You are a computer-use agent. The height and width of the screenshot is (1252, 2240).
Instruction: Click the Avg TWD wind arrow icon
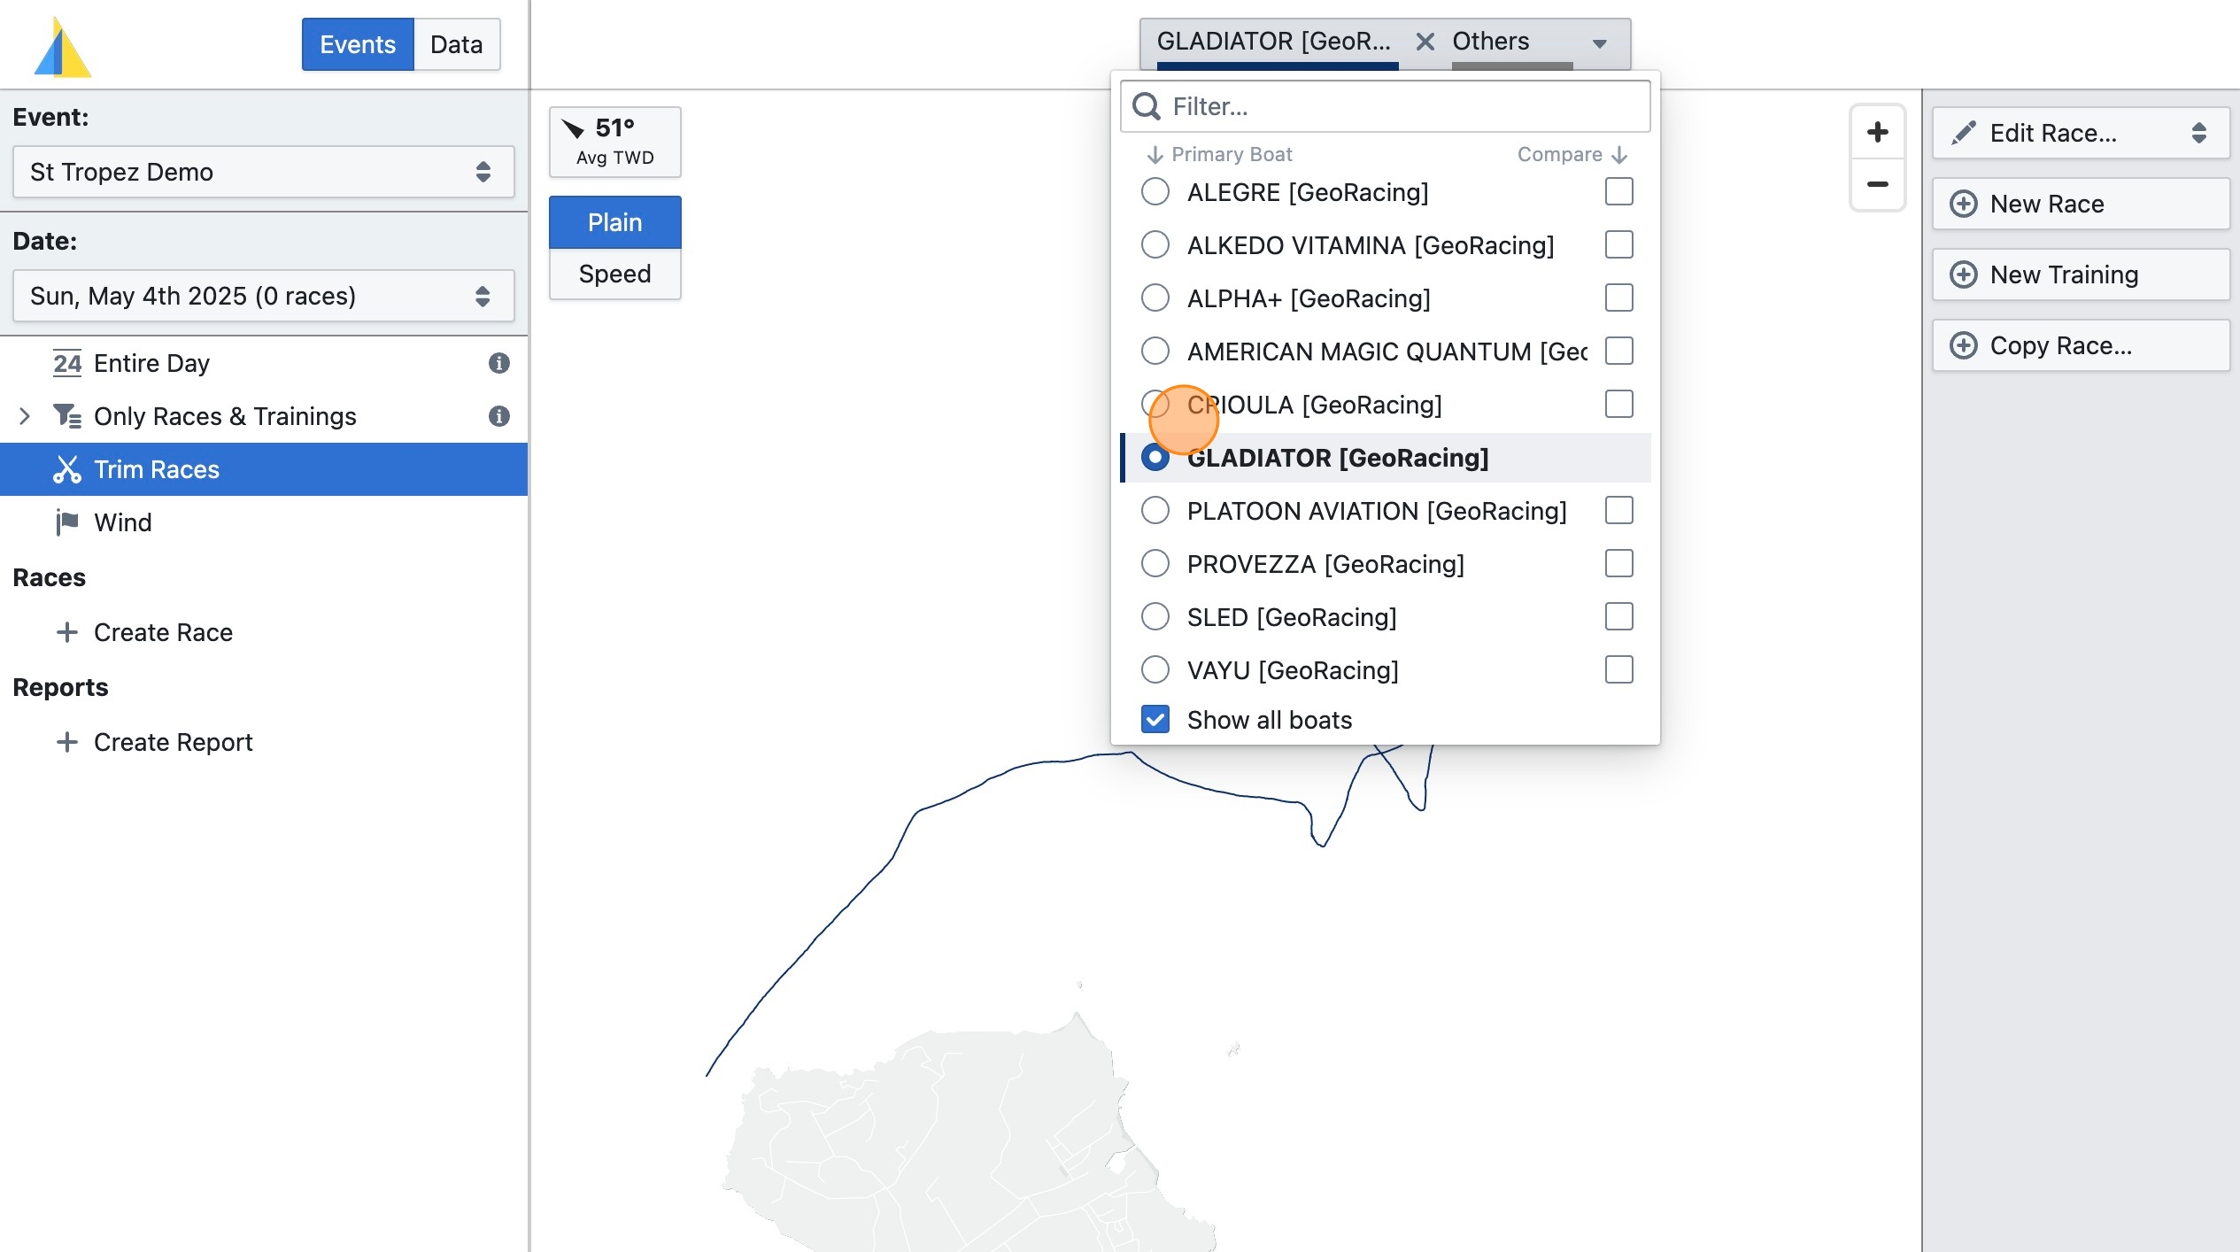(573, 128)
